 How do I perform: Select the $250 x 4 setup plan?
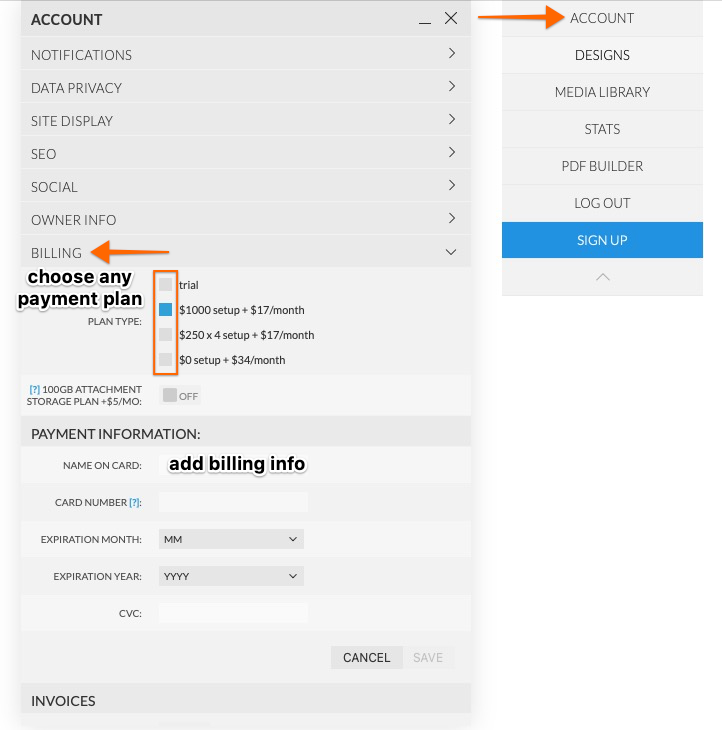pos(166,335)
